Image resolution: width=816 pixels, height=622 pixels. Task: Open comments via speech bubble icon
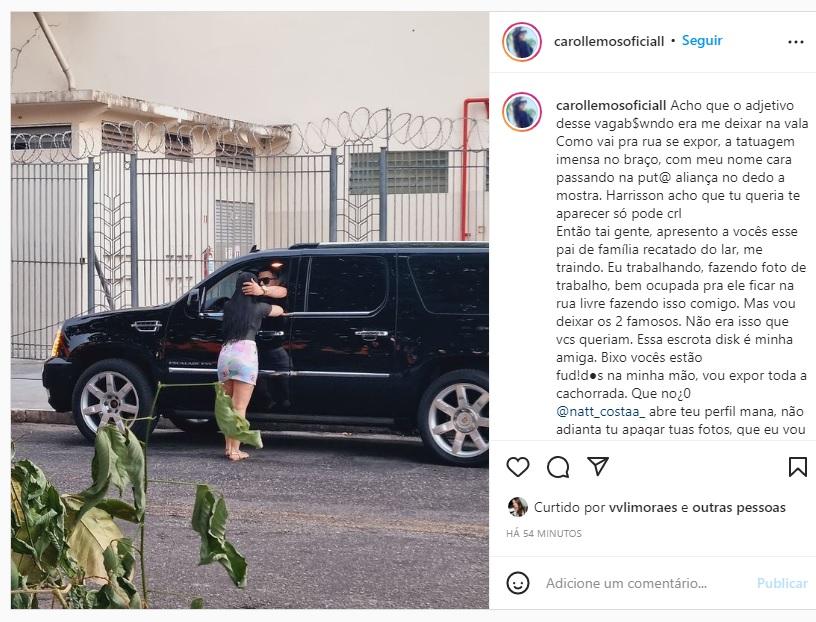pos(558,467)
